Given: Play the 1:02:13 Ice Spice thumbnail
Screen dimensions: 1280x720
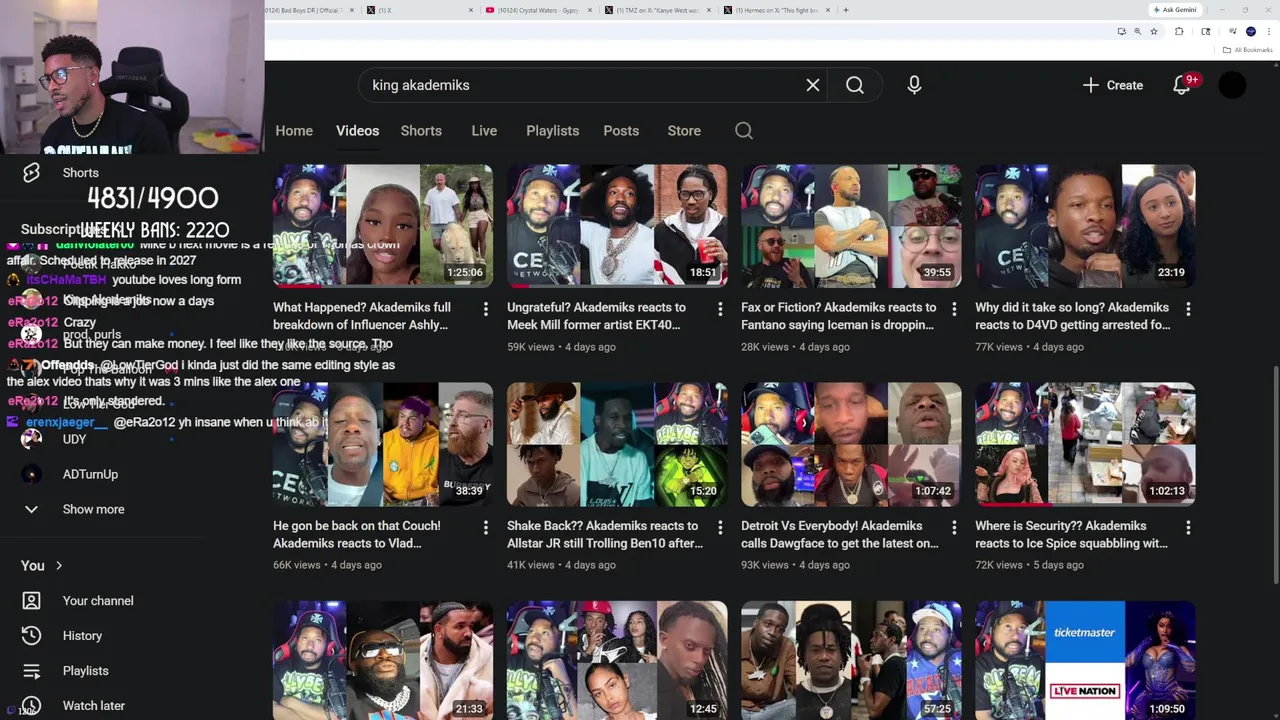Looking at the screenshot, I should pos(1085,444).
